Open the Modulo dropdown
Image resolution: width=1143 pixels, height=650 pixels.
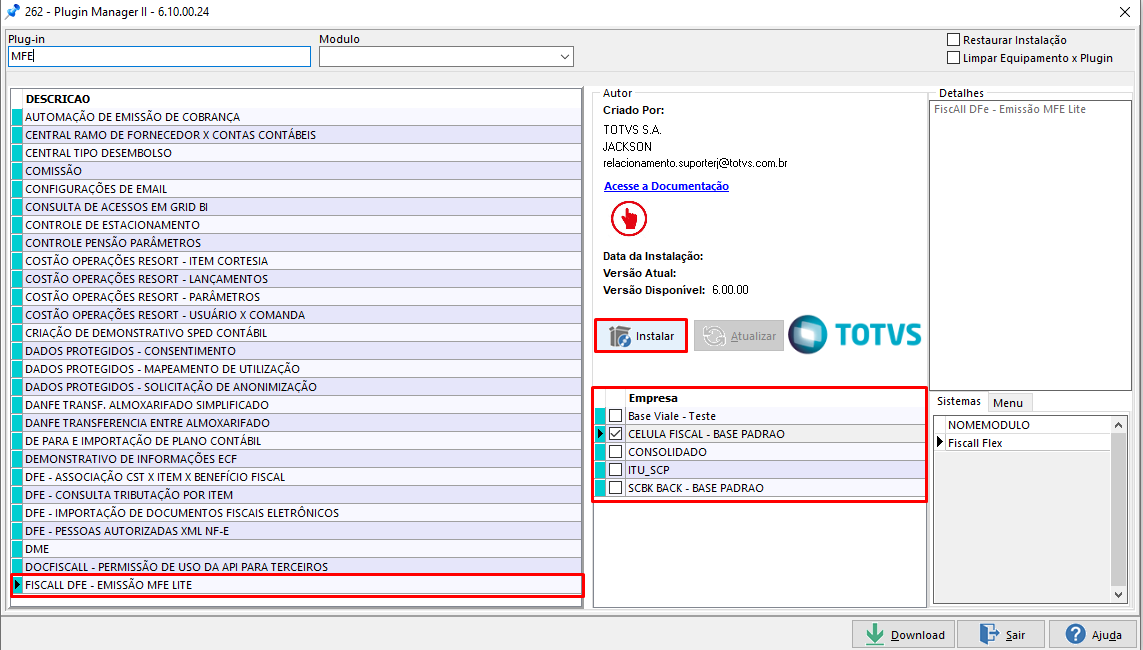564,57
